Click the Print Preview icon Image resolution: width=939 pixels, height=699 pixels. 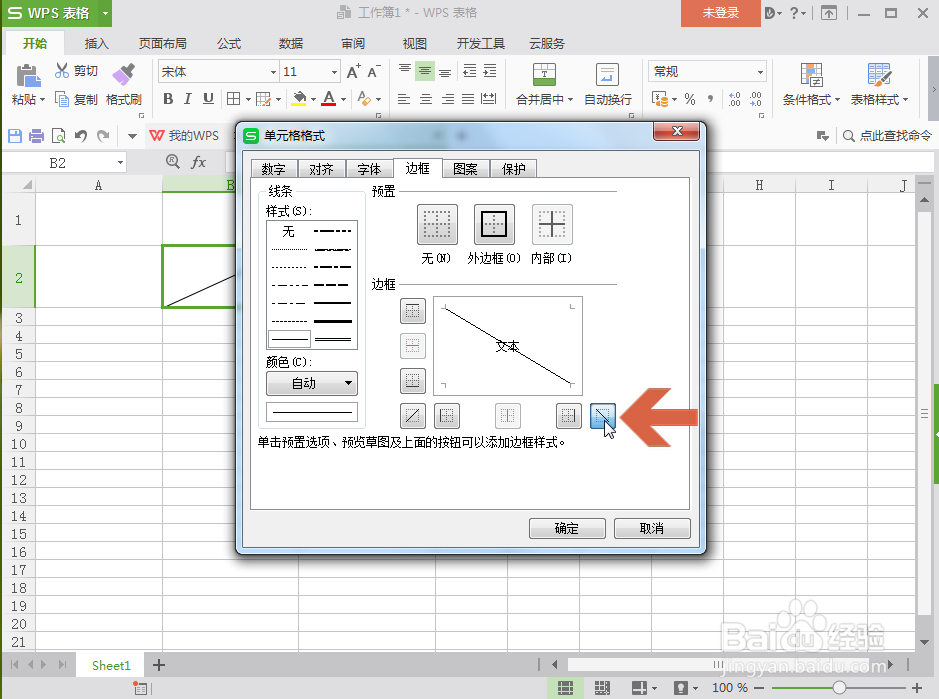point(59,136)
